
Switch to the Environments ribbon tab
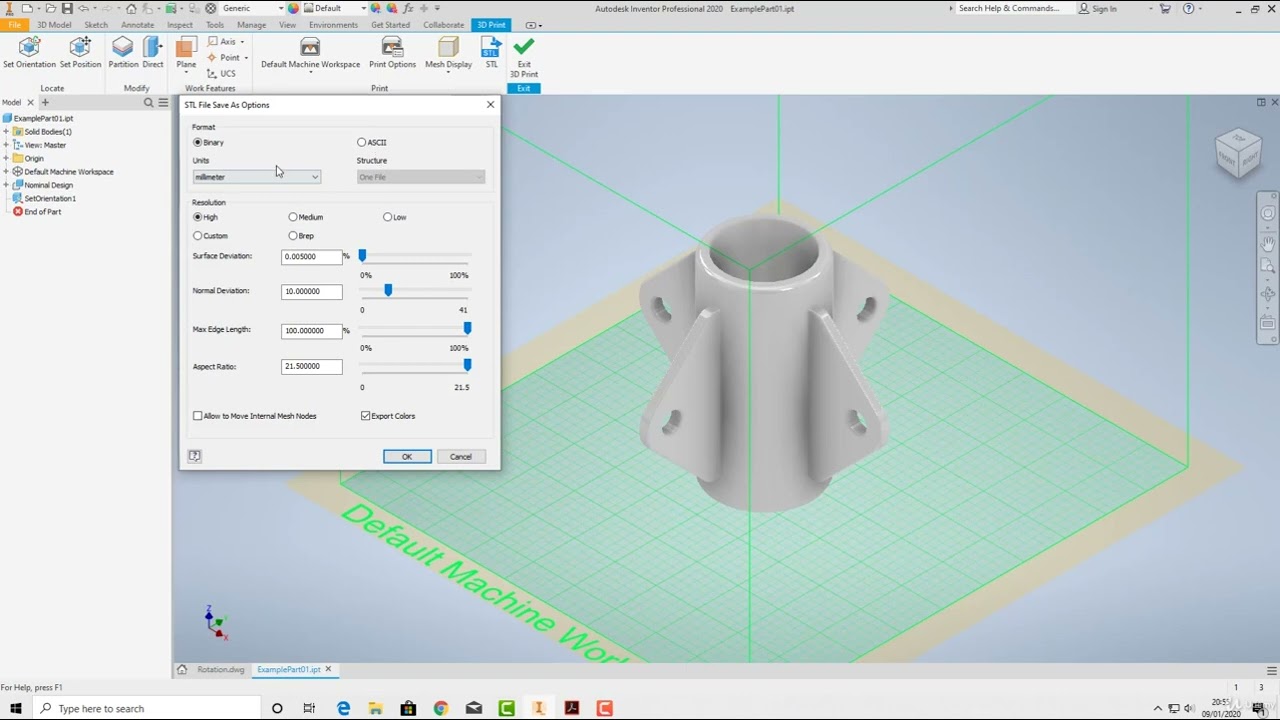[334, 25]
